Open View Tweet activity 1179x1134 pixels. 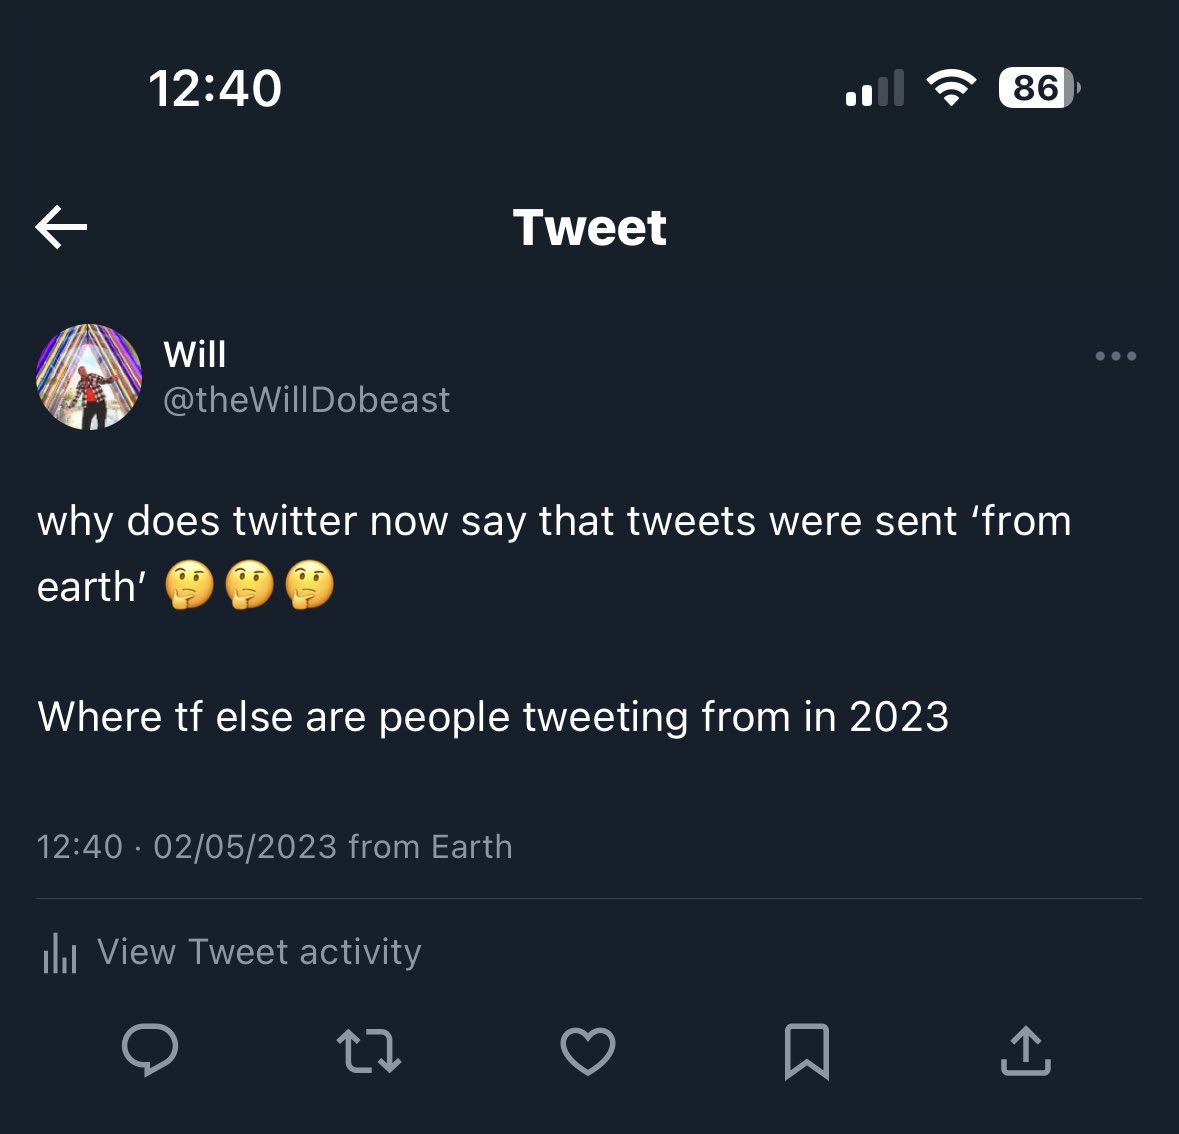pos(259,952)
